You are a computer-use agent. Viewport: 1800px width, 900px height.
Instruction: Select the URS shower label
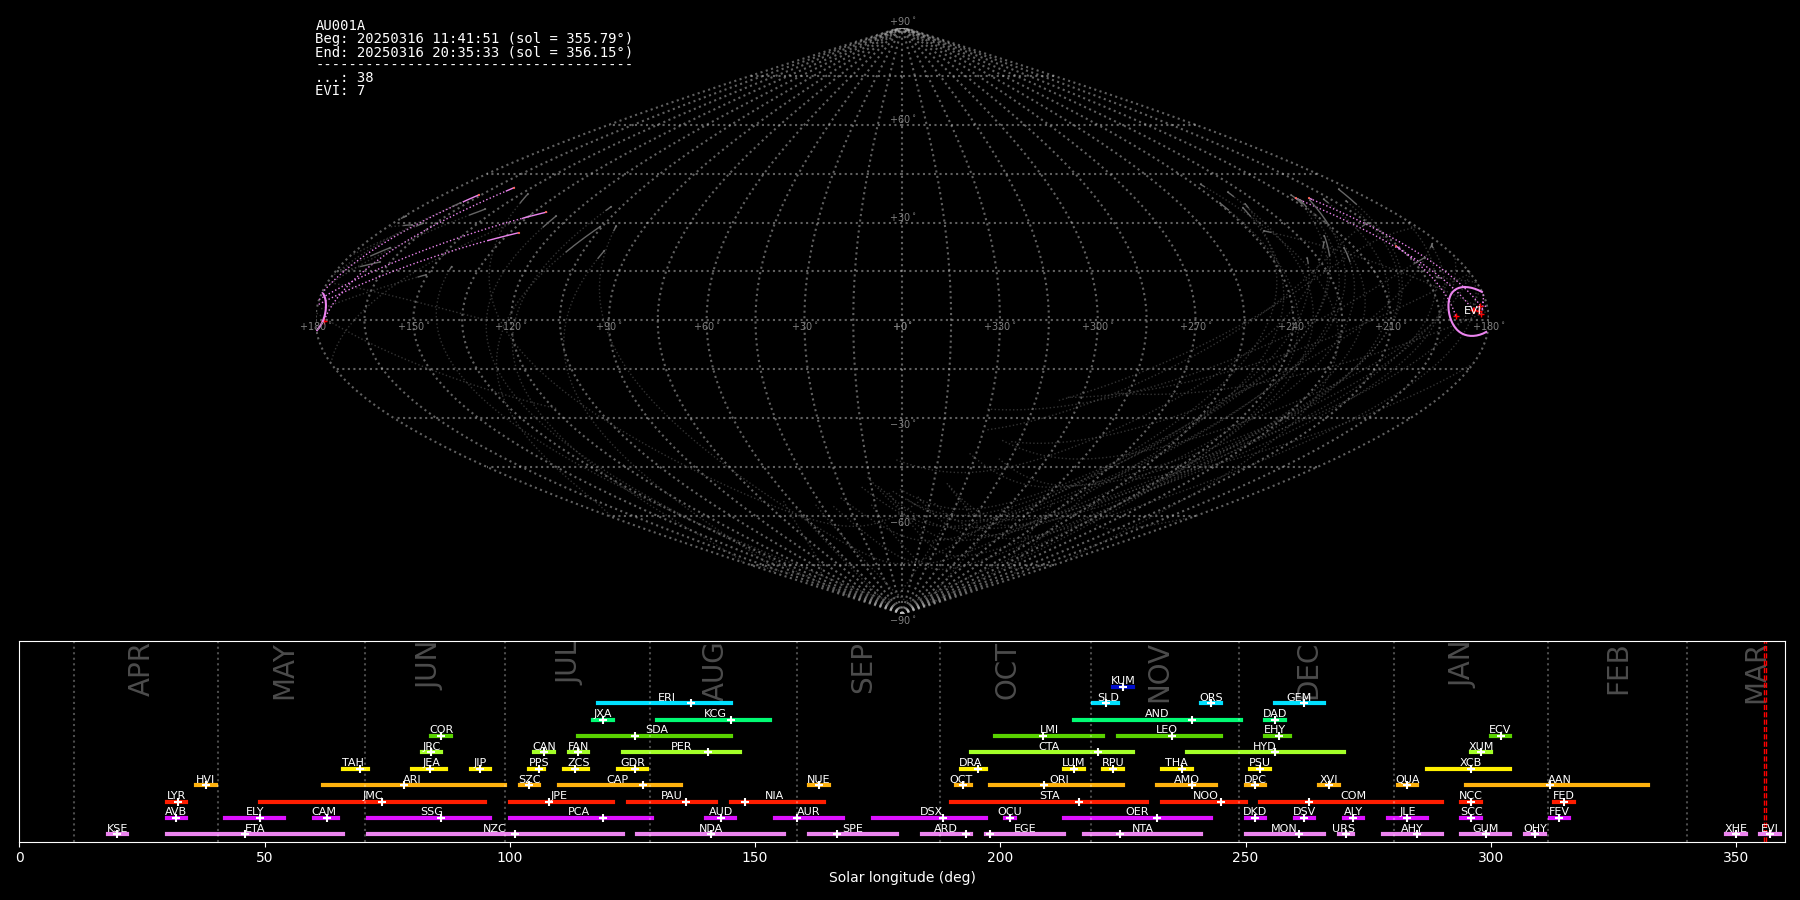click(1343, 829)
